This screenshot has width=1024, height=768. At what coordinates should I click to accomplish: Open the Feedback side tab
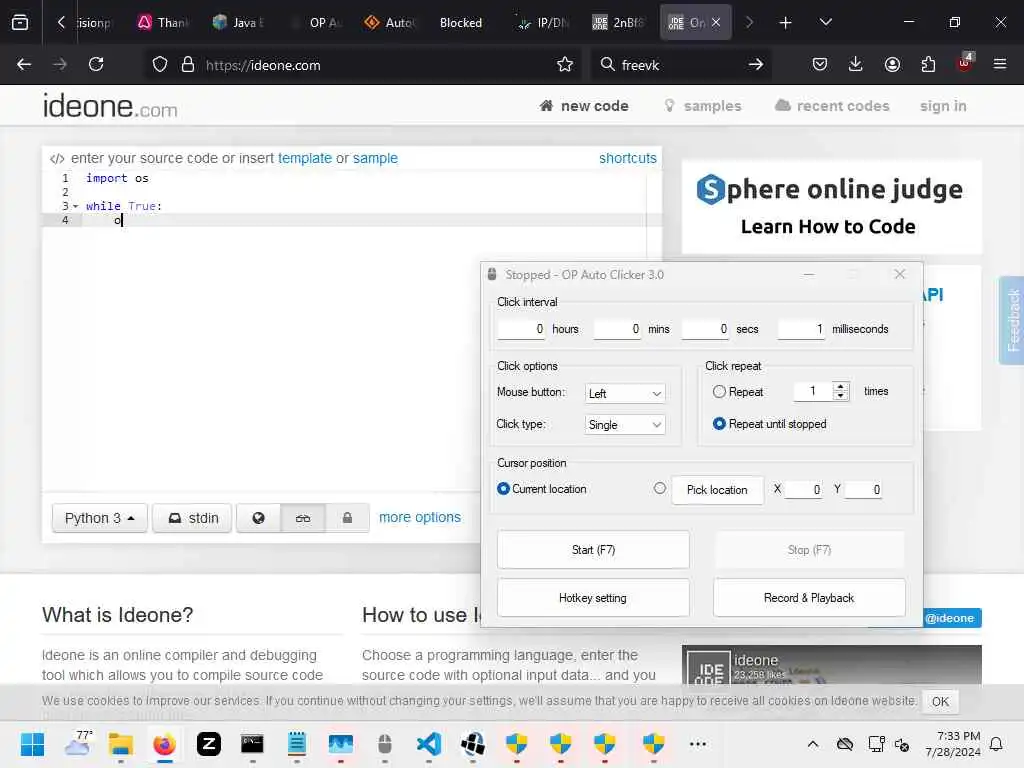[1012, 320]
